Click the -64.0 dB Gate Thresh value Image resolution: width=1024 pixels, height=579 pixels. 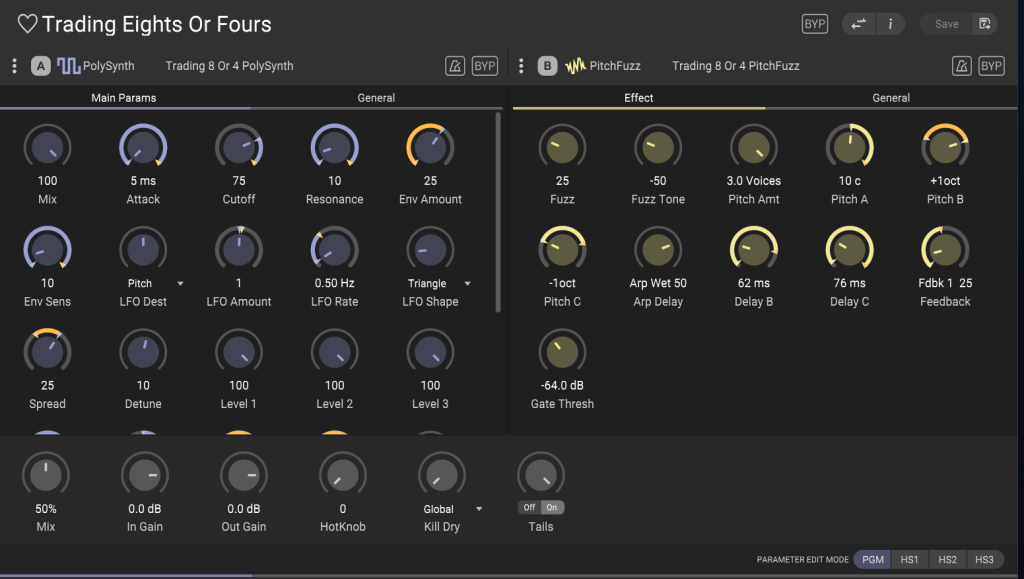point(562,386)
